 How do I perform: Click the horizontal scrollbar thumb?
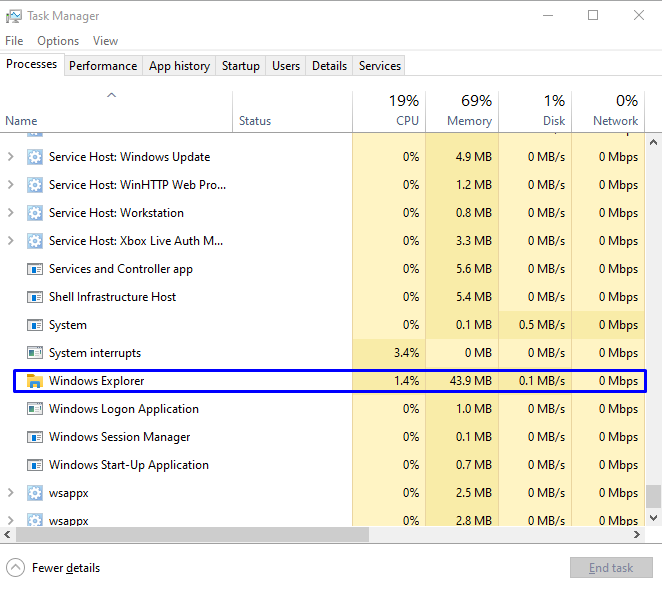(x=193, y=535)
